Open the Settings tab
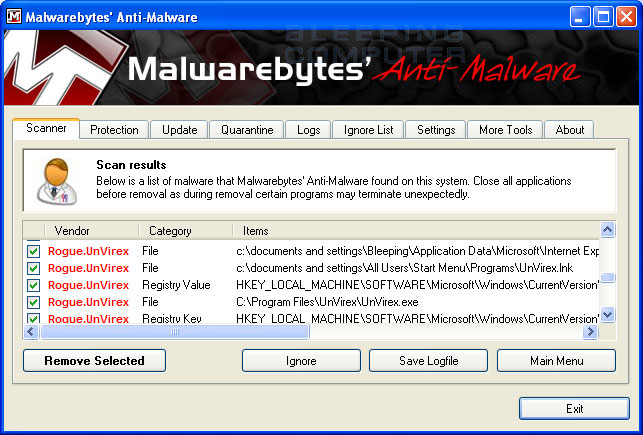643x435 pixels. click(x=436, y=130)
